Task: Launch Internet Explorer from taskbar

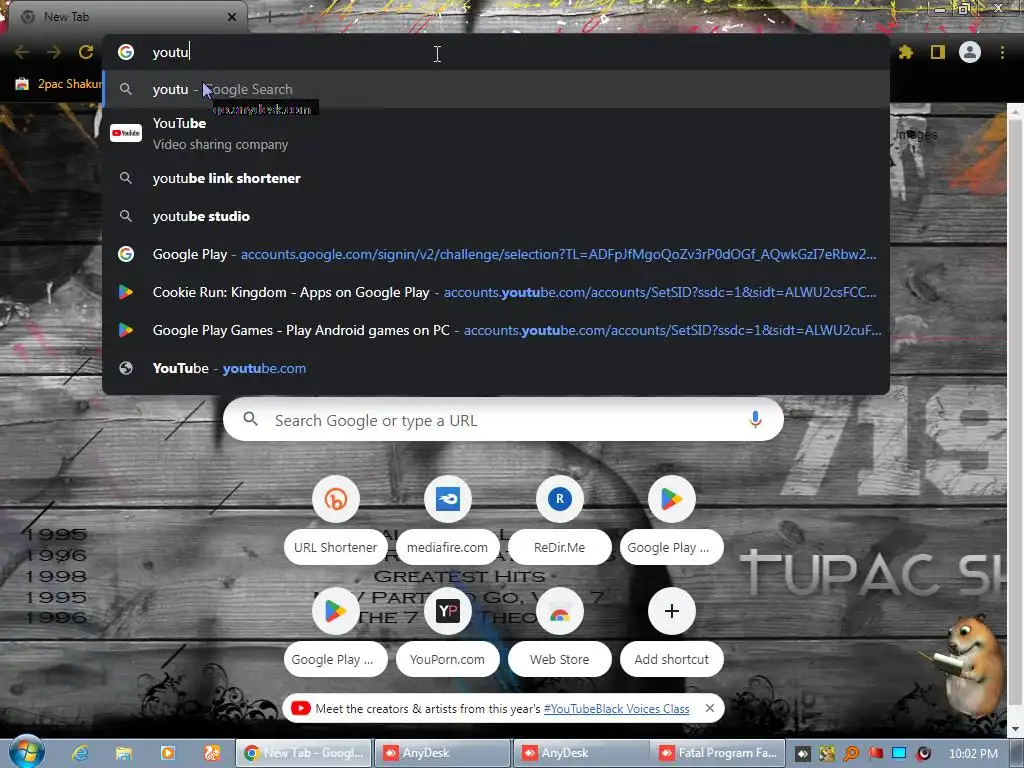Action: pyautogui.click(x=80, y=753)
